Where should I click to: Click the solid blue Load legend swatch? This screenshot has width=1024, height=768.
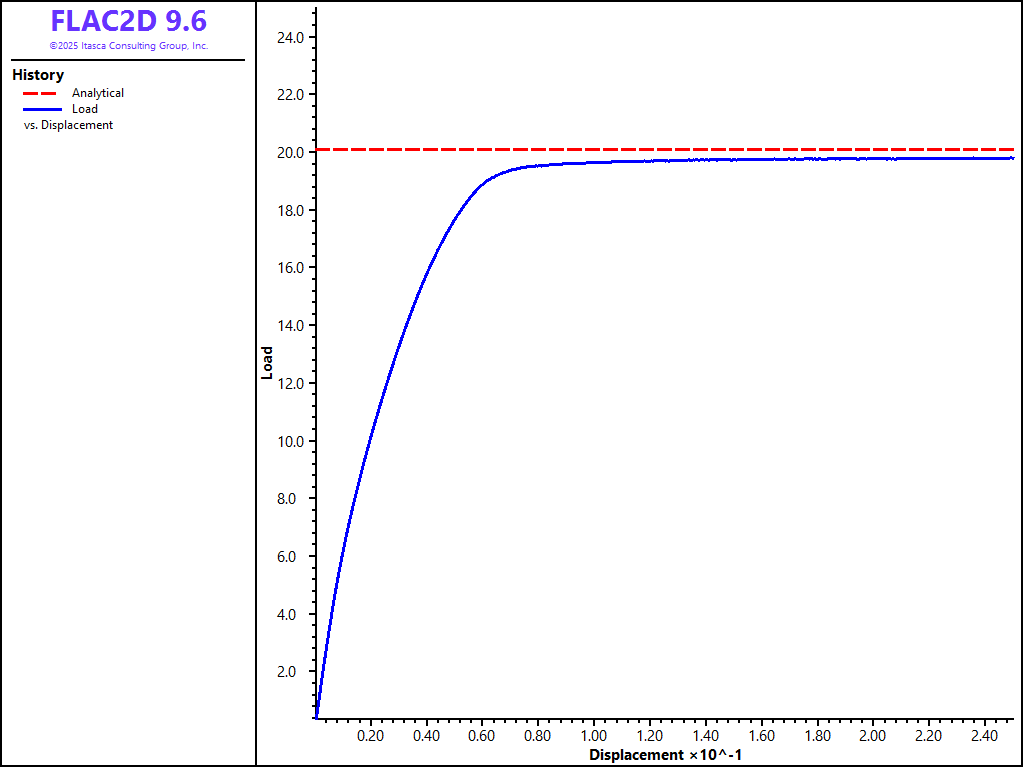coord(41,109)
